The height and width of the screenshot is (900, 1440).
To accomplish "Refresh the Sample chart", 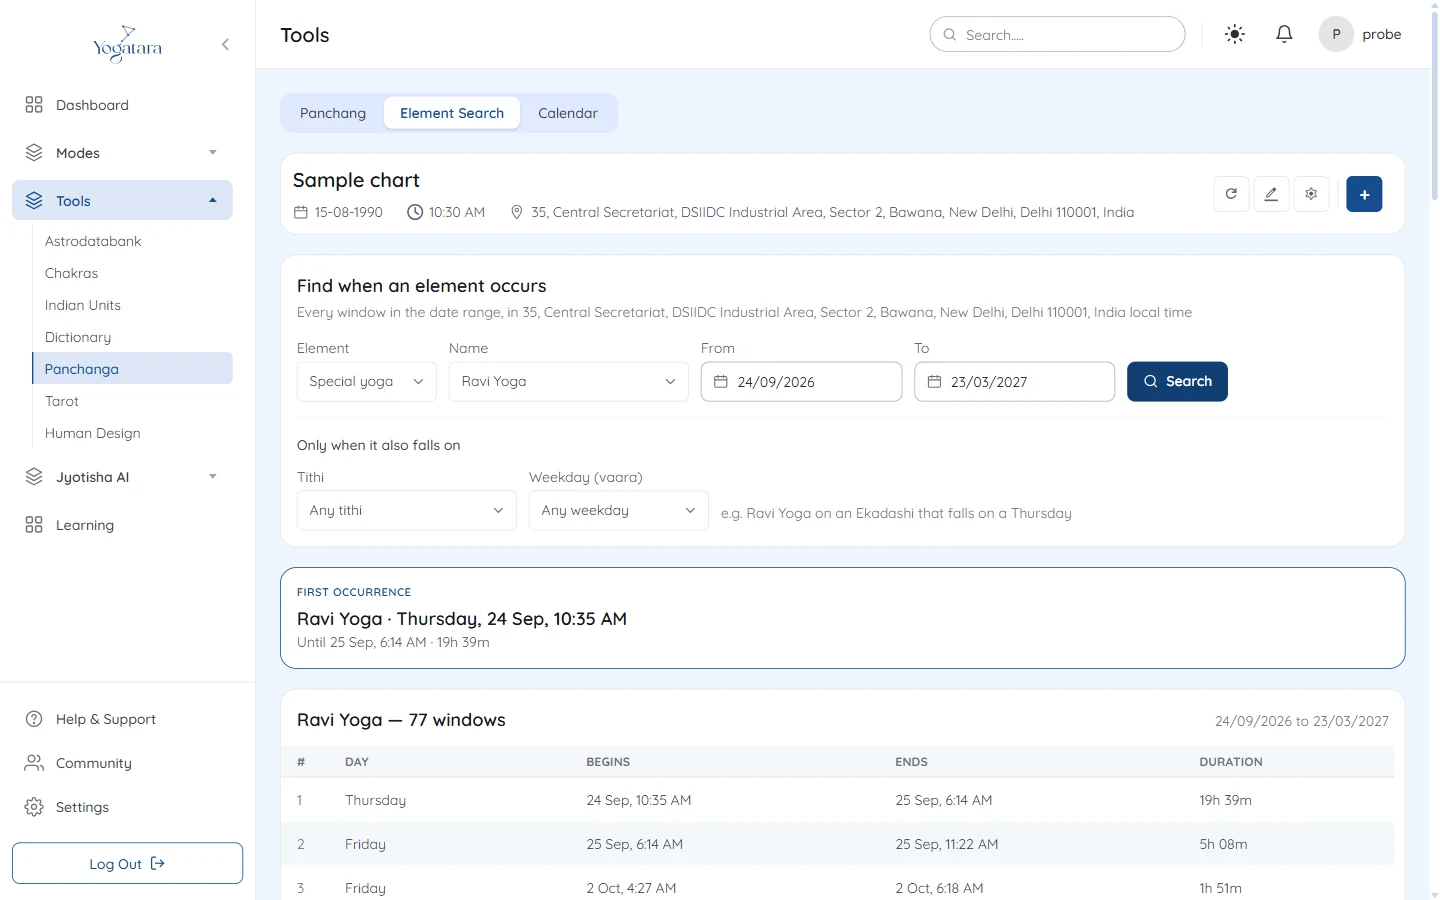I will pos(1231,194).
